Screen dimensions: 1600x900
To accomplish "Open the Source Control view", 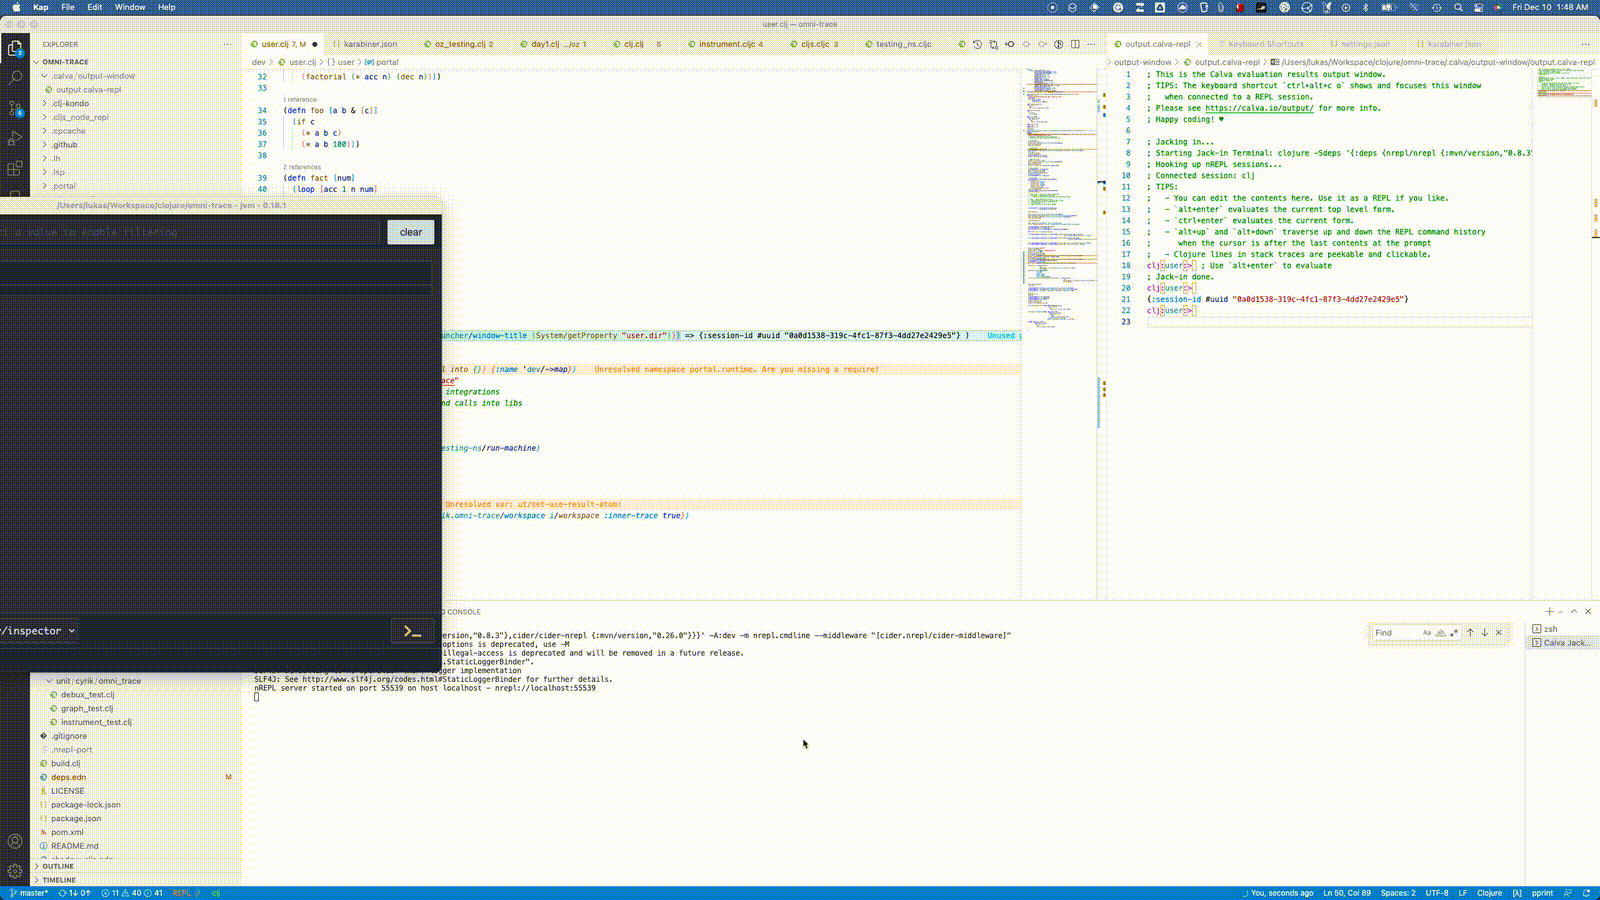I will (x=15, y=108).
